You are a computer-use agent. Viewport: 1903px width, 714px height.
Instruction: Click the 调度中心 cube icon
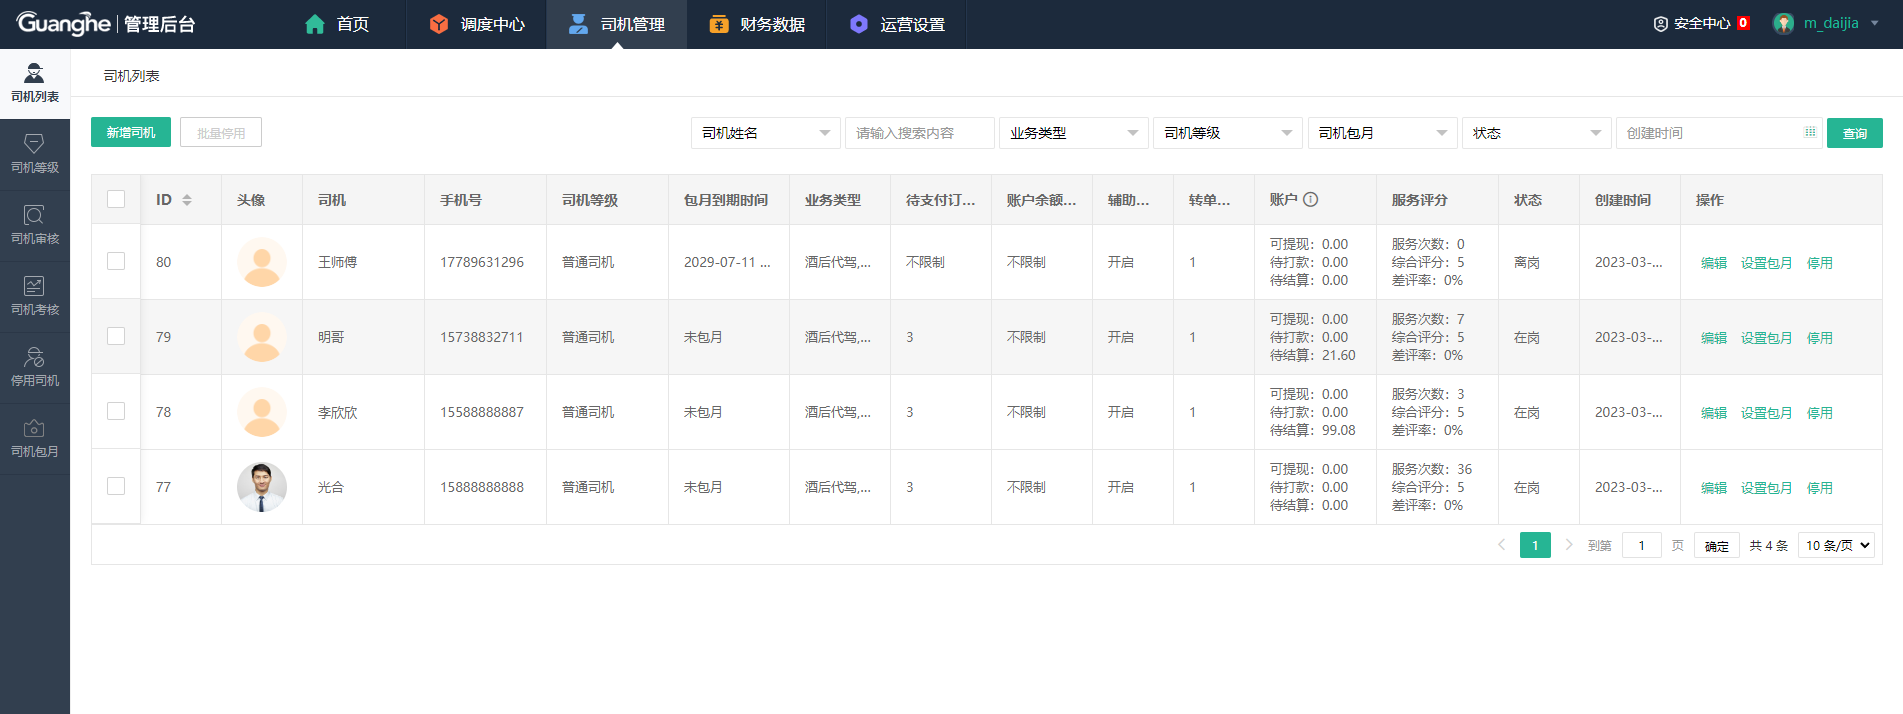438,24
